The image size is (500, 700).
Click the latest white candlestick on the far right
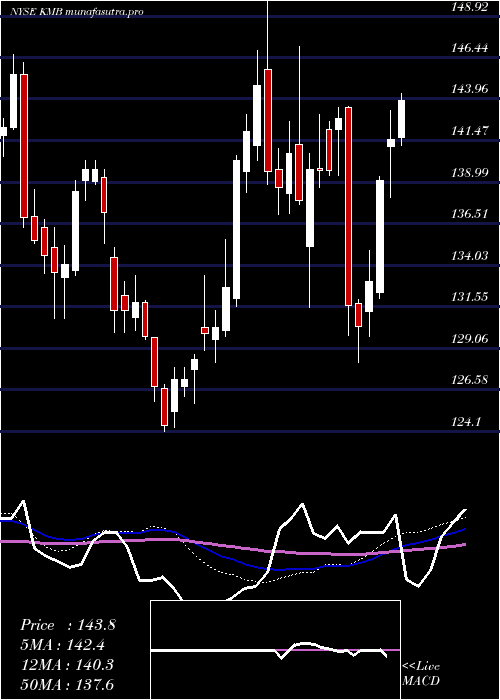401,119
